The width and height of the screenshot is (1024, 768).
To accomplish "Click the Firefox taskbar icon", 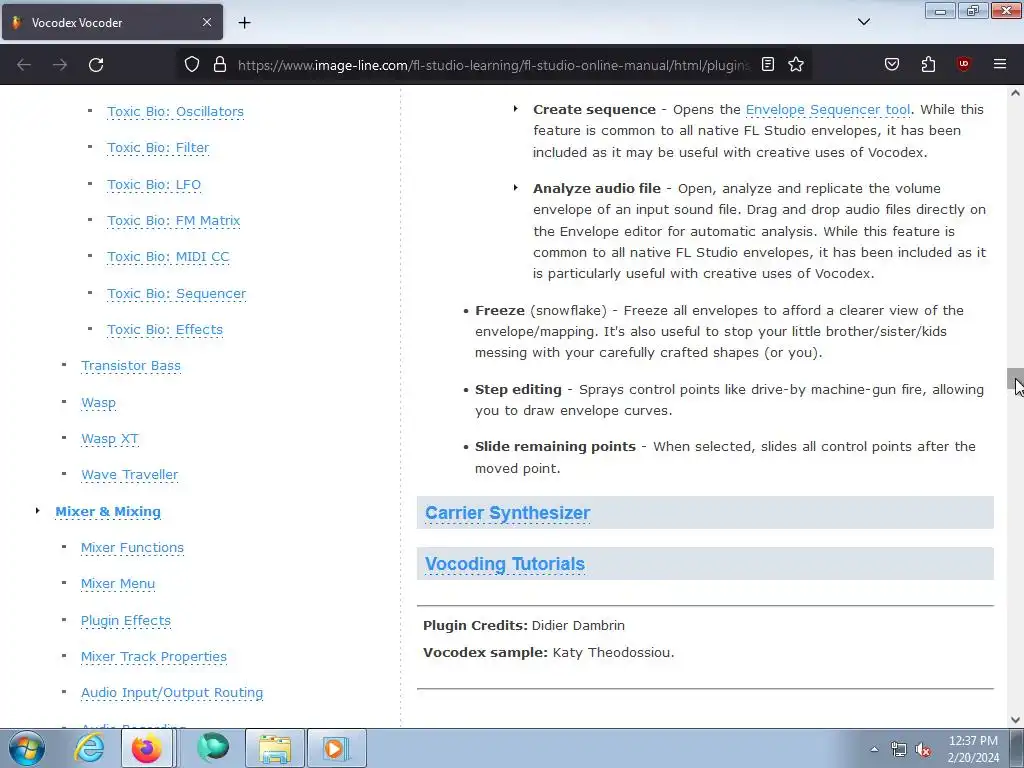I will pyautogui.click(x=147, y=748).
